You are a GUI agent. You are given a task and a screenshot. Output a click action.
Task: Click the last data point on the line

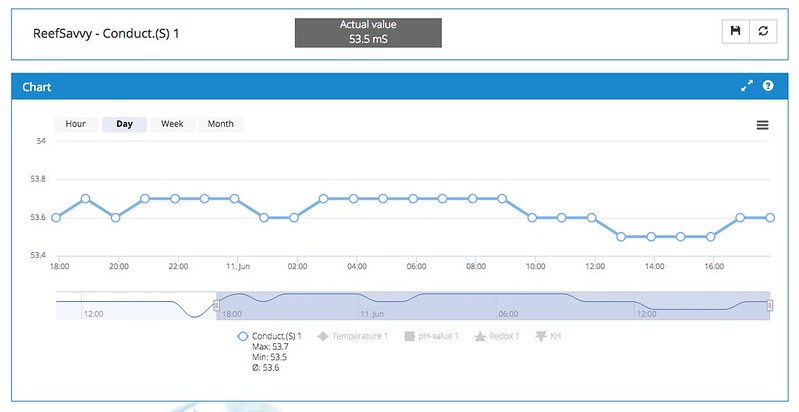(770, 217)
